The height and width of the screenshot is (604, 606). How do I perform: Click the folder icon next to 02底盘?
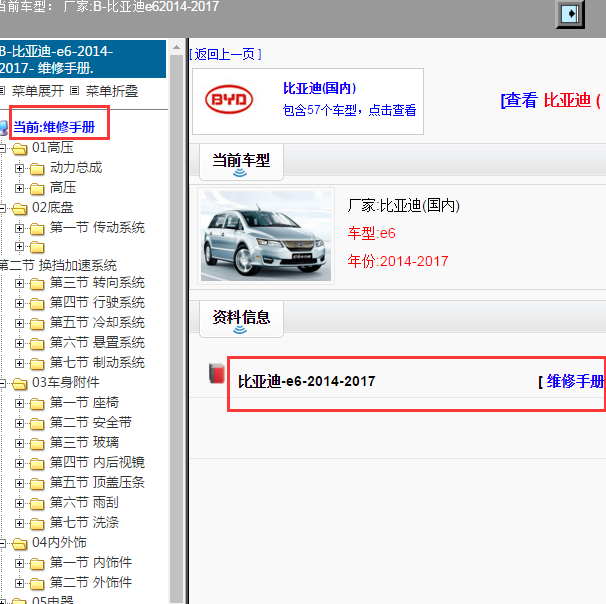(20, 209)
